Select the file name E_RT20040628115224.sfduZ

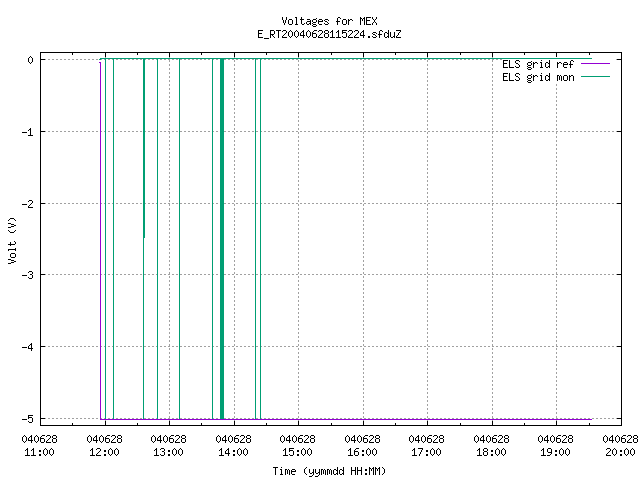tap(329, 34)
